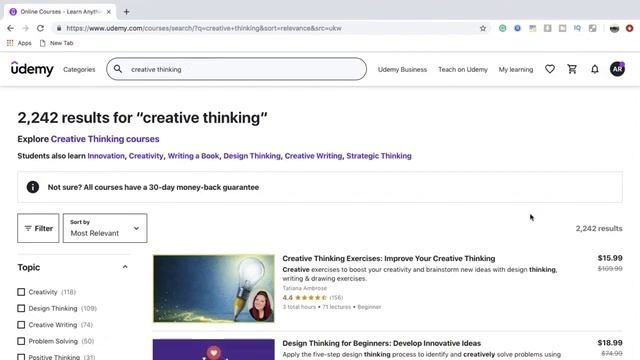
Task: Open Design Thinking for Beginners course title
Action: (382, 343)
